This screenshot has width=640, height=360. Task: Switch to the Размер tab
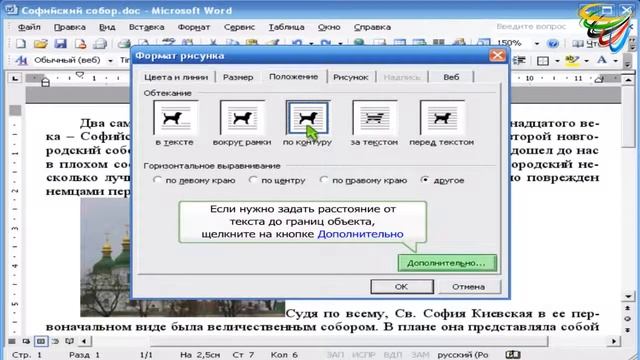click(238, 77)
